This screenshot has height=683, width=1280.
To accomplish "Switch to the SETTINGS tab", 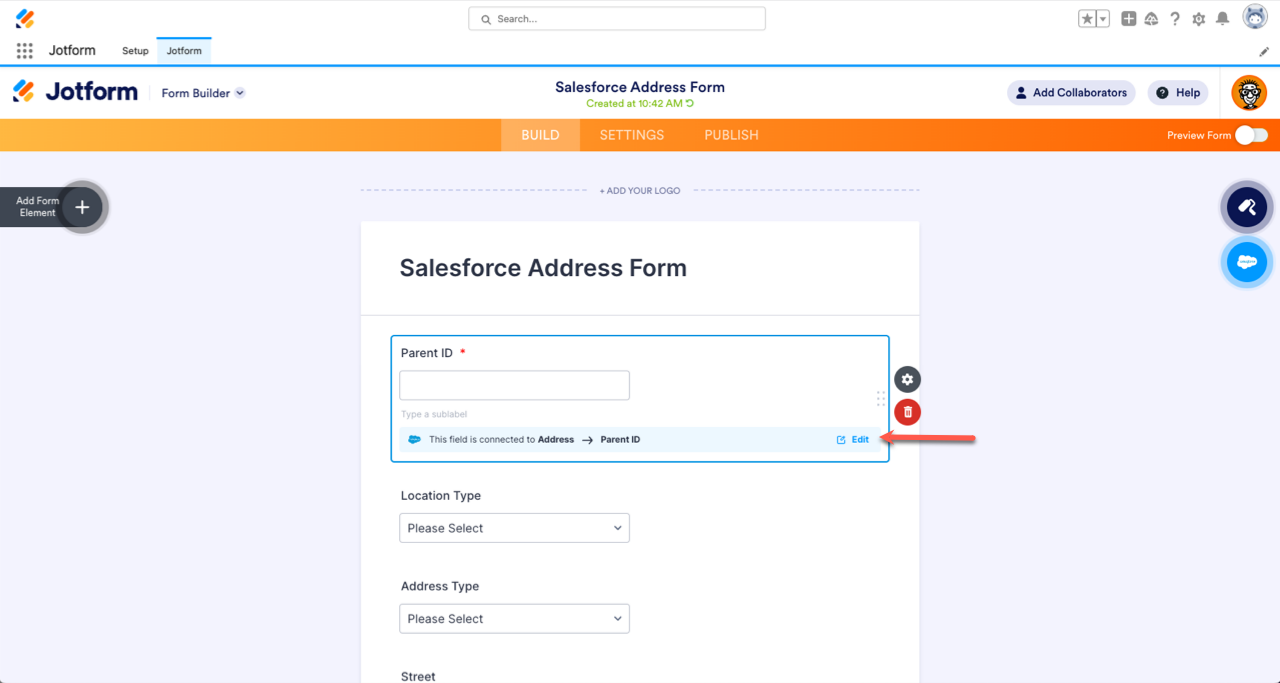I will [x=632, y=135].
